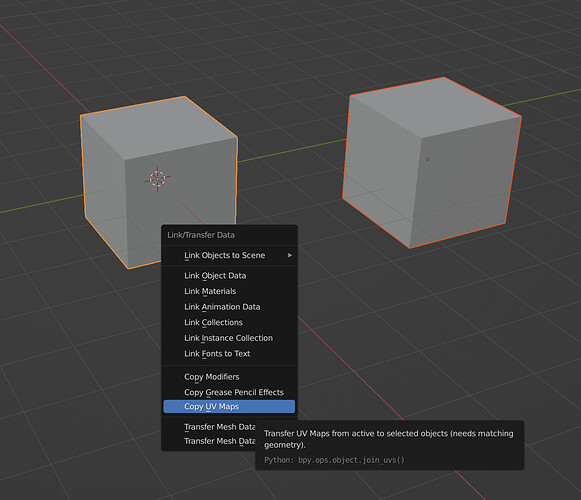Click the origin dot of the right cube
The image size is (581, 500).
(x=427, y=159)
